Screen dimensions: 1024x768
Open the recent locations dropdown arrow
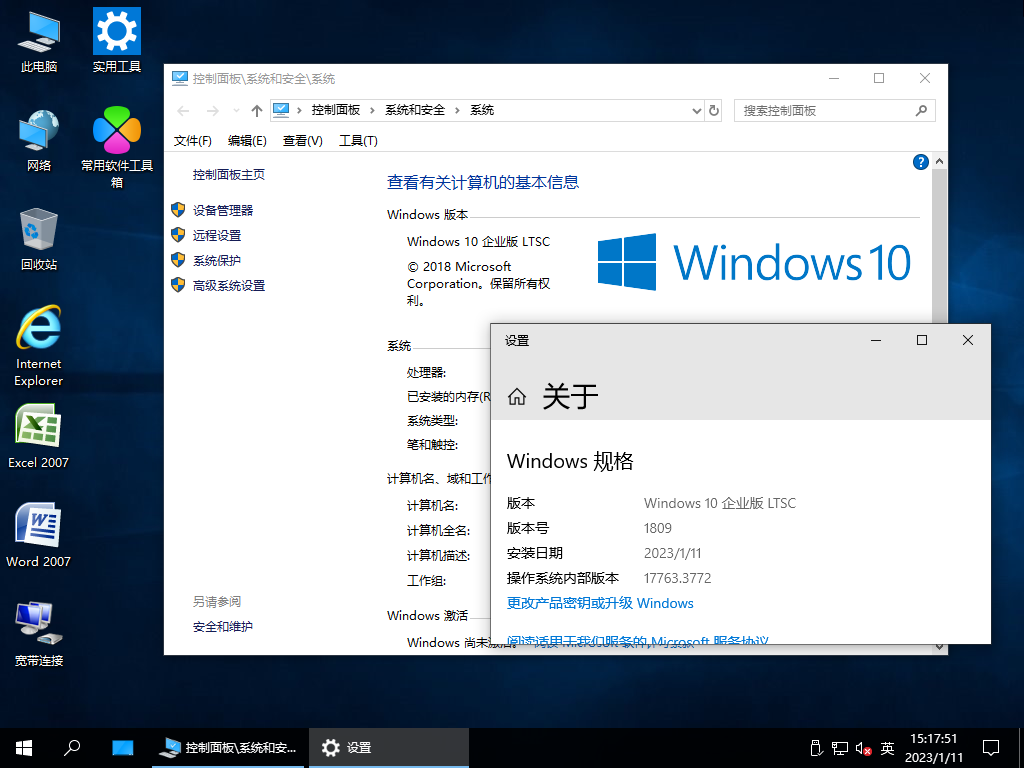pyautogui.click(x=236, y=110)
